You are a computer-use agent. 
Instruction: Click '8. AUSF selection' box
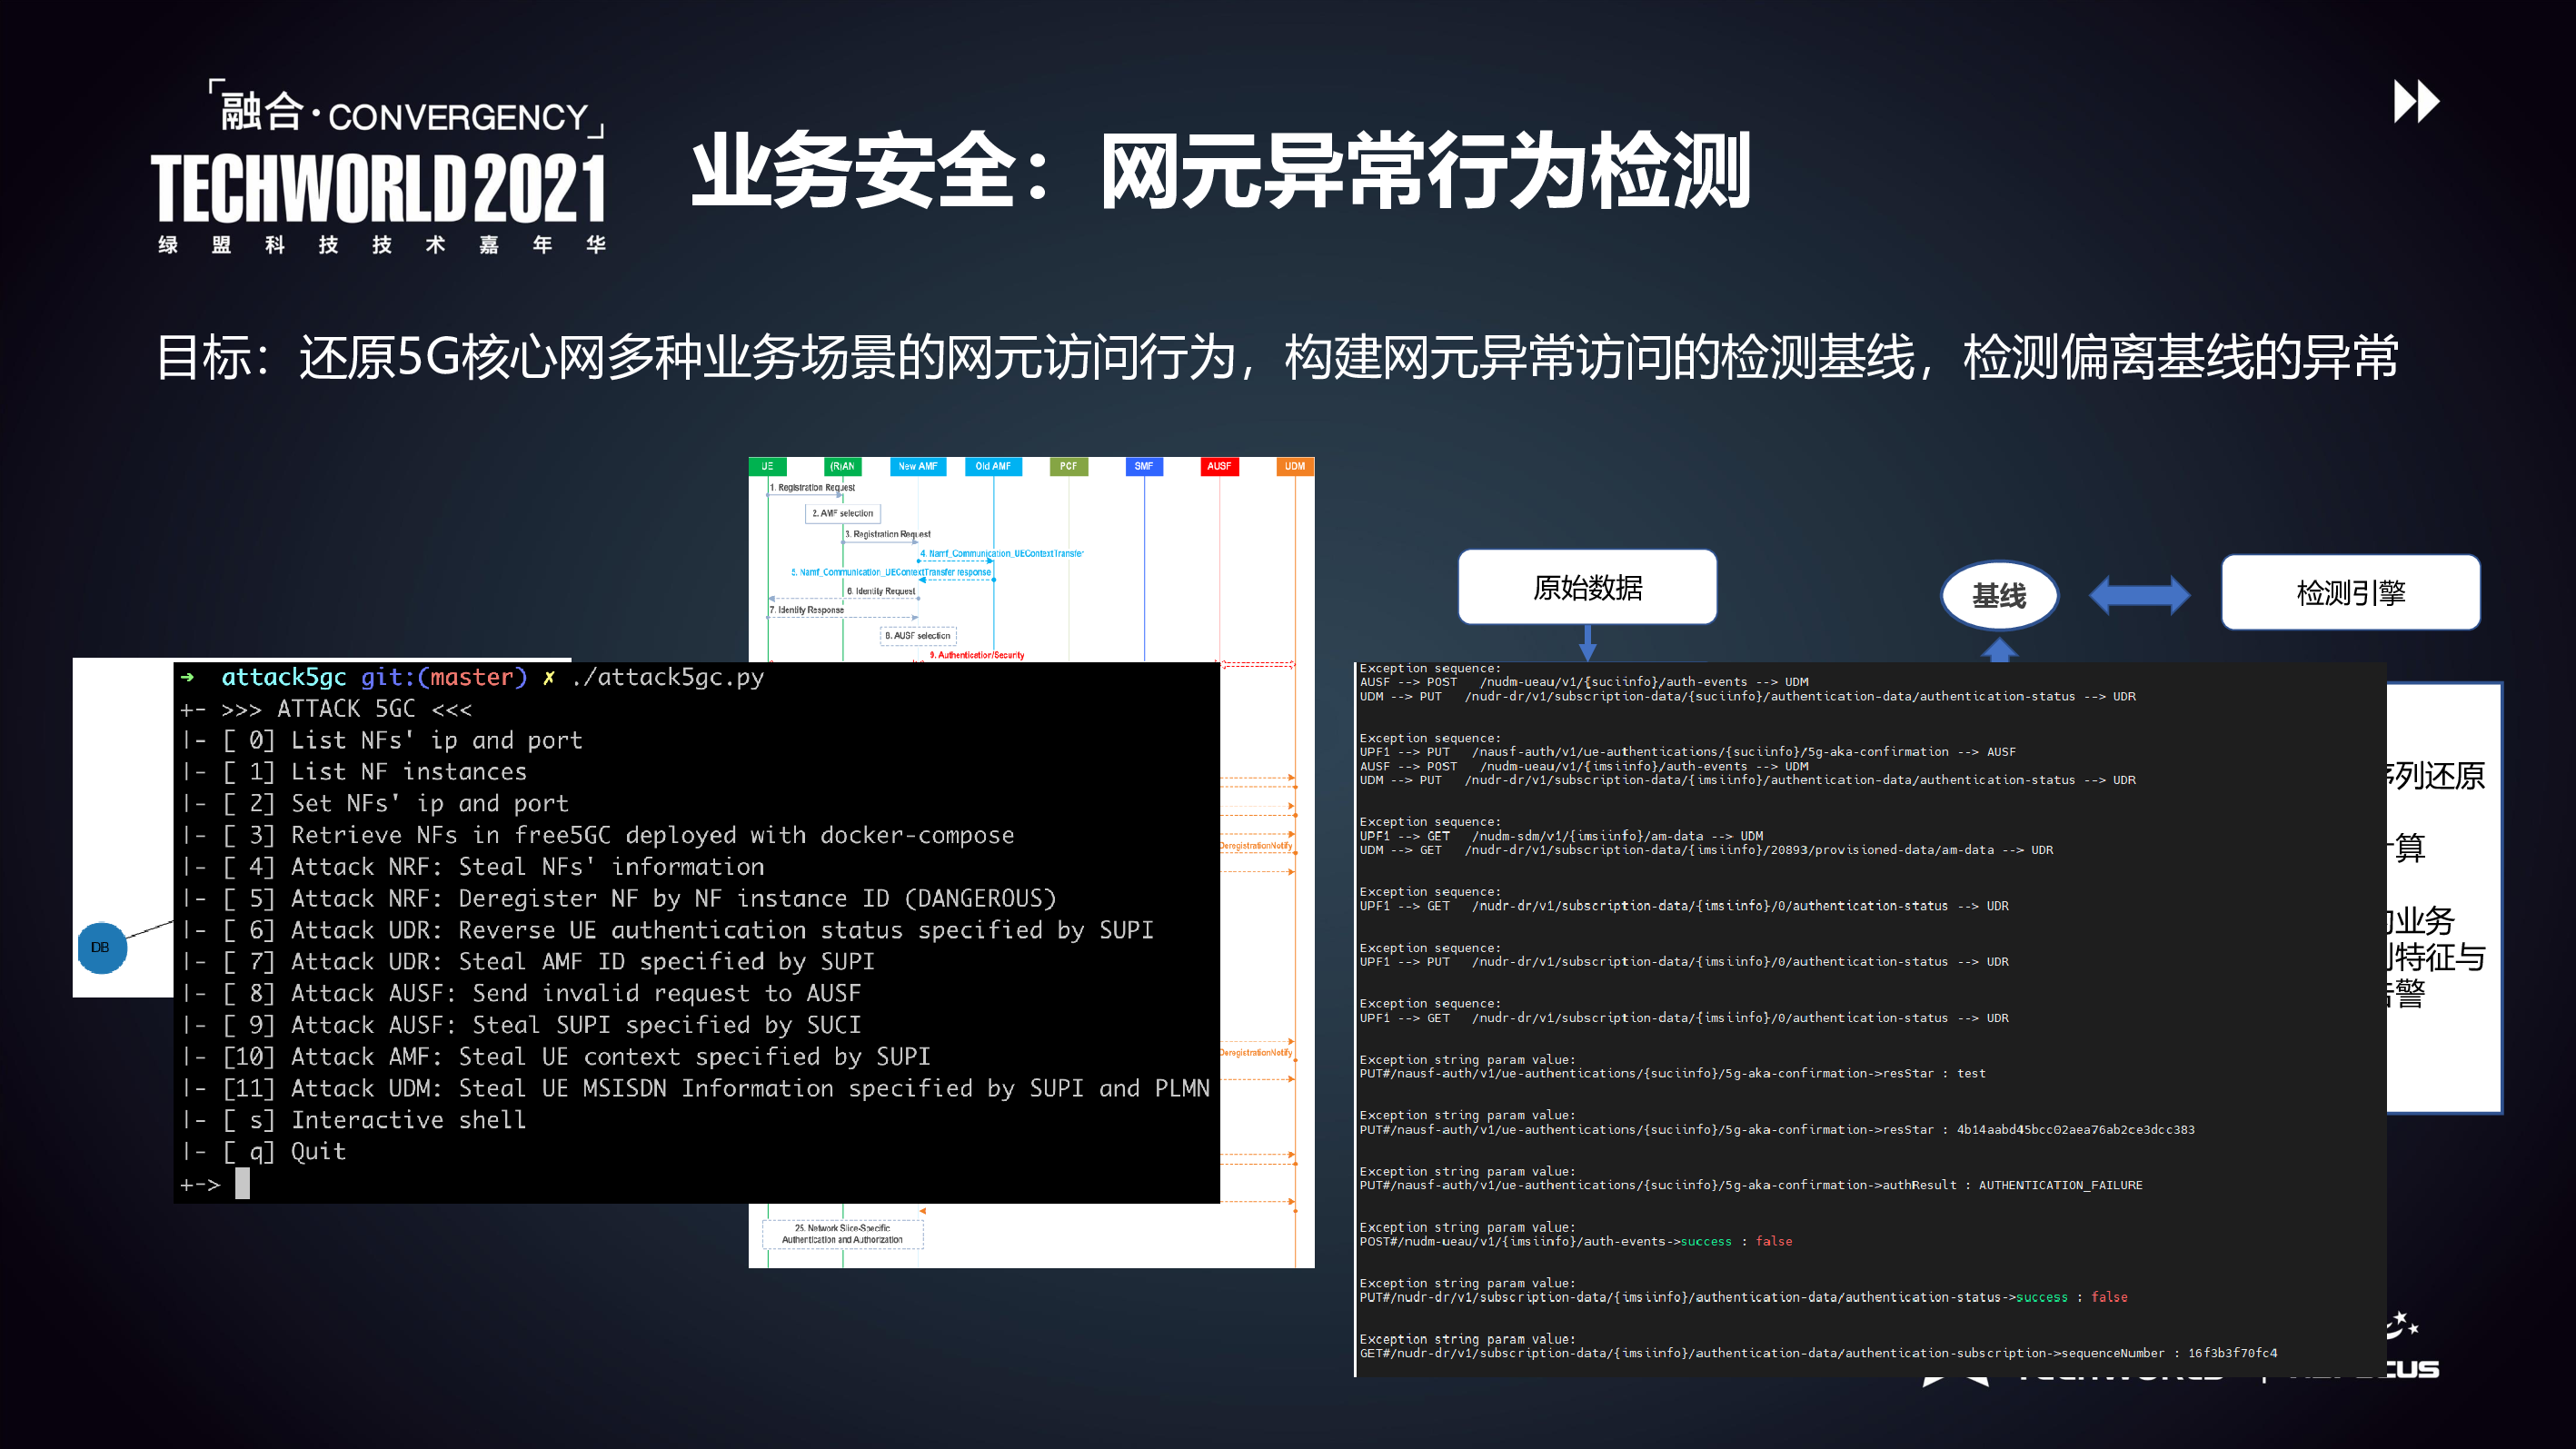click(918, 635)
